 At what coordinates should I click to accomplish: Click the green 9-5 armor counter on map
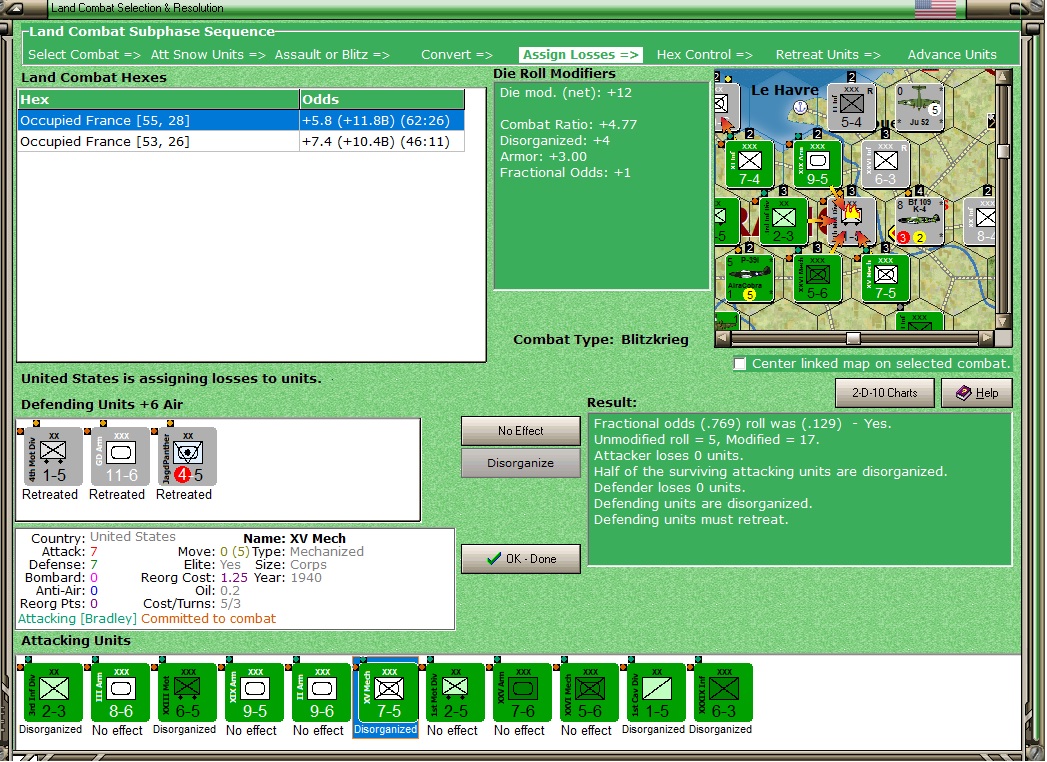(x=817, y=164)
